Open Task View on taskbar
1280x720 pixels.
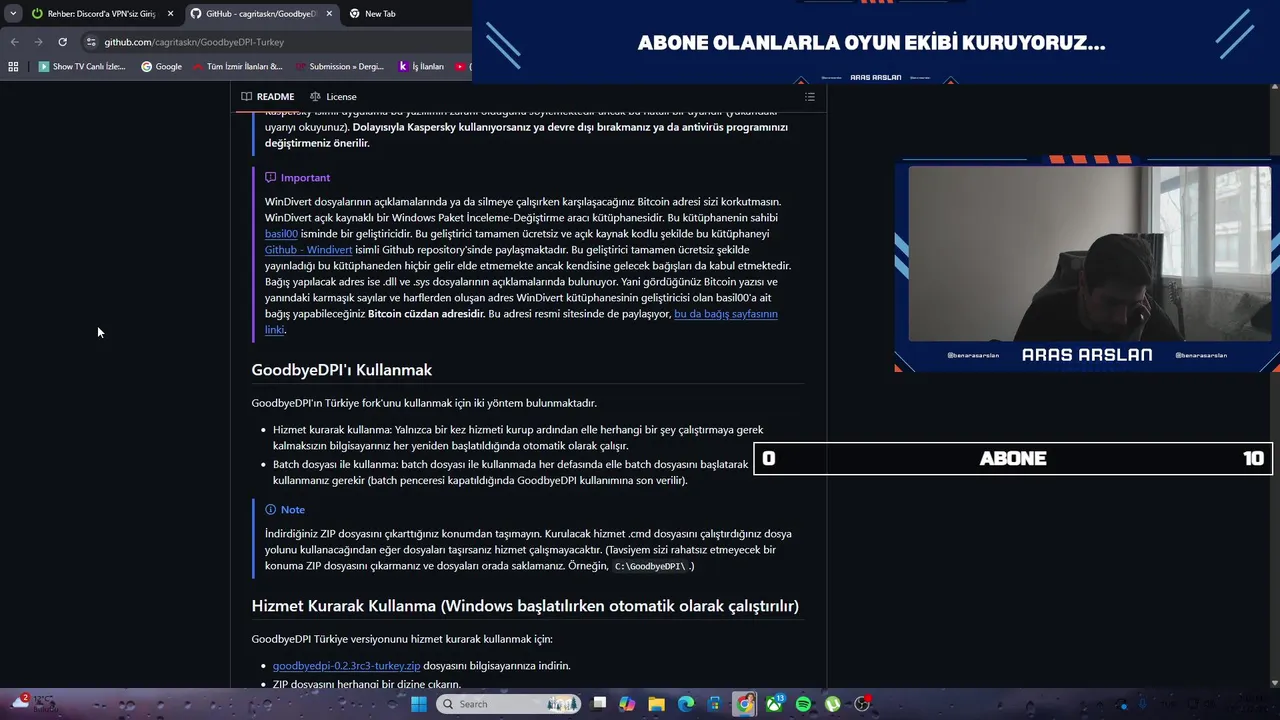[599, 704]
